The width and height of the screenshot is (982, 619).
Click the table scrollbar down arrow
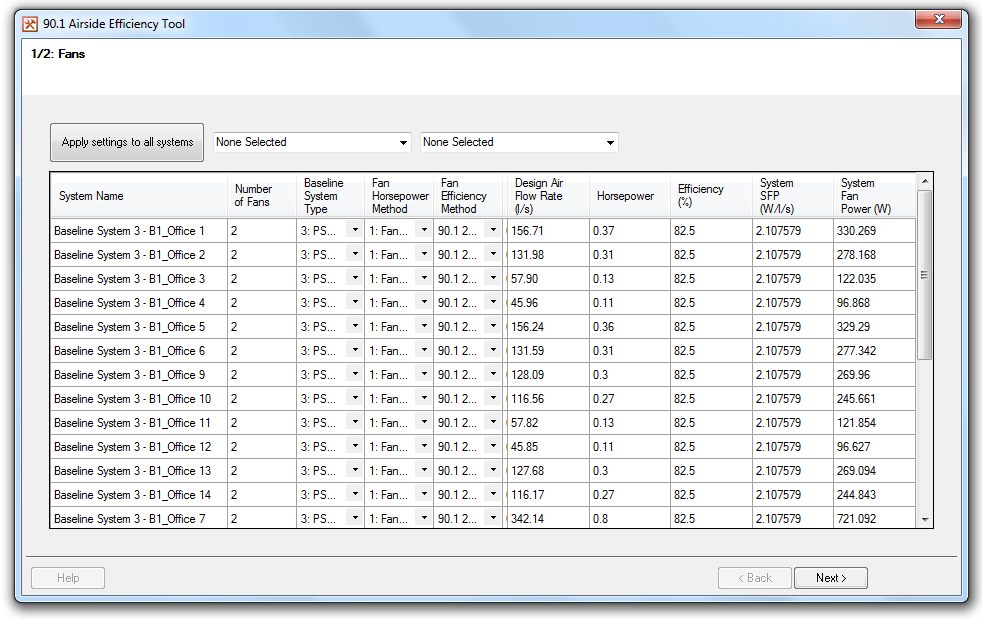click(924, 520)
